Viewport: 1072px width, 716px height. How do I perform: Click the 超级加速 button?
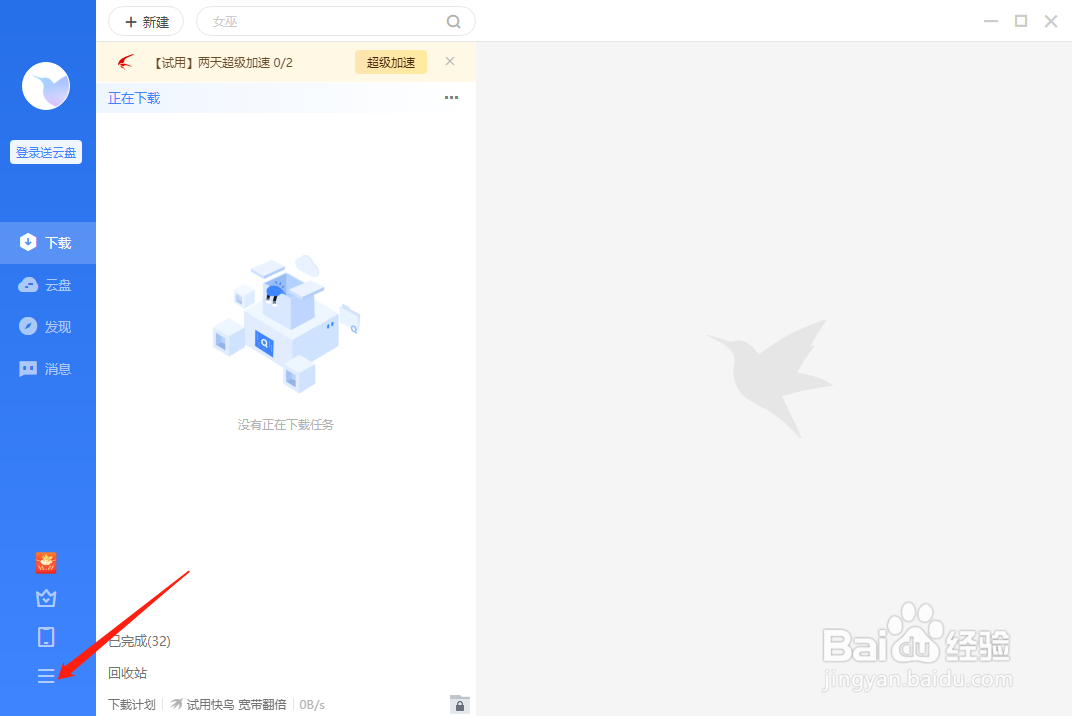pyautogui.click(x=390, y=62)
